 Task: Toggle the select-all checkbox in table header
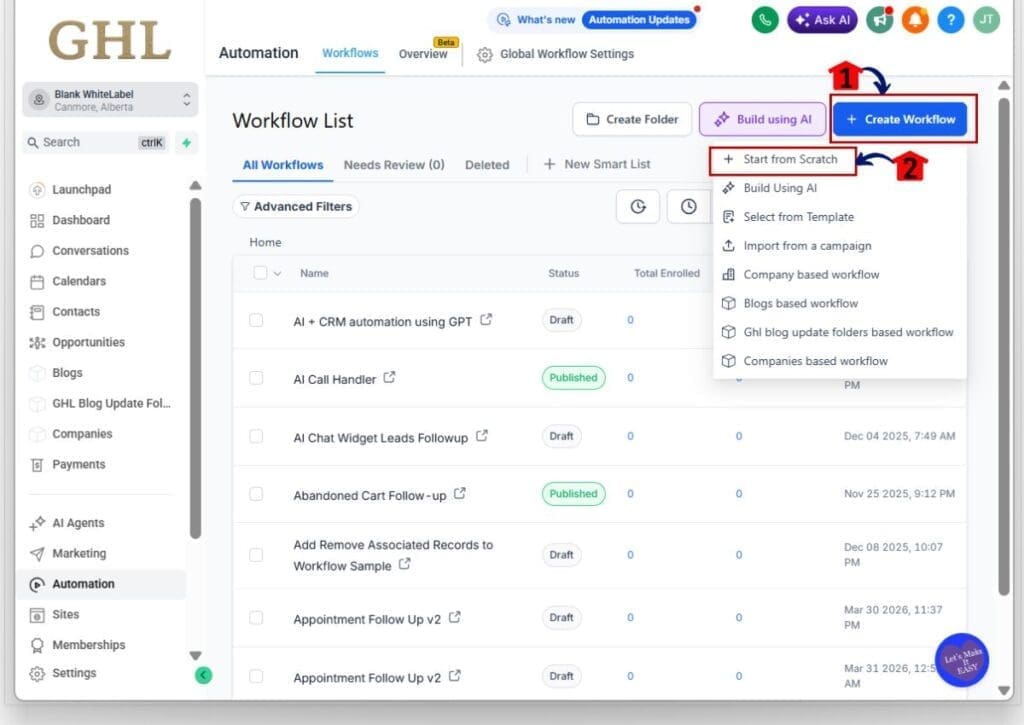[x=260, y=273]
